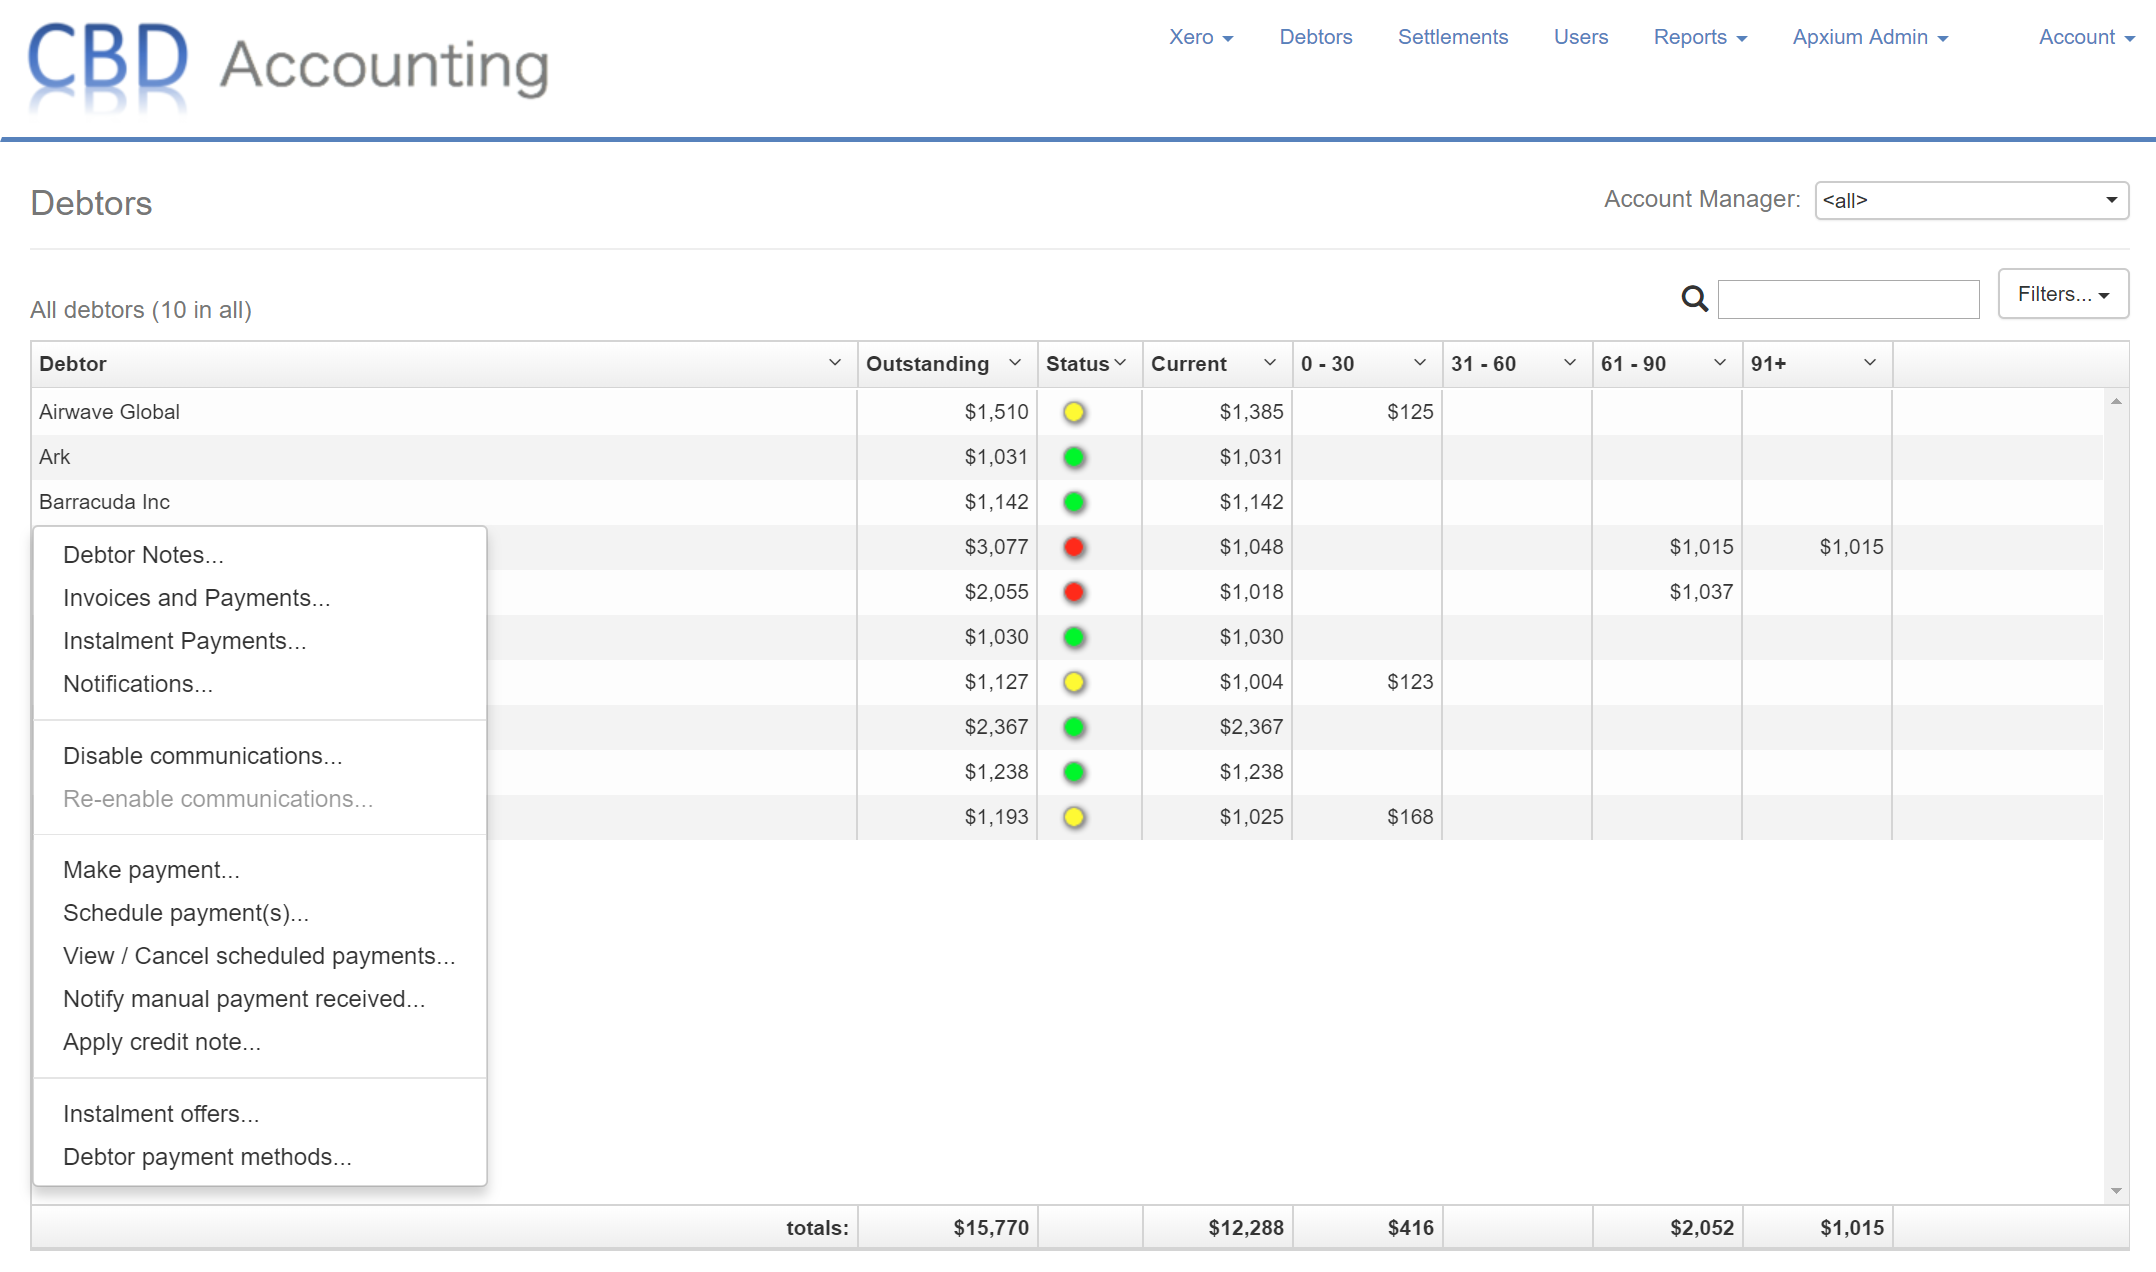Click the $1,037 amount in 61 - 90
Screen dimensions: 2156x1272
1701,592
